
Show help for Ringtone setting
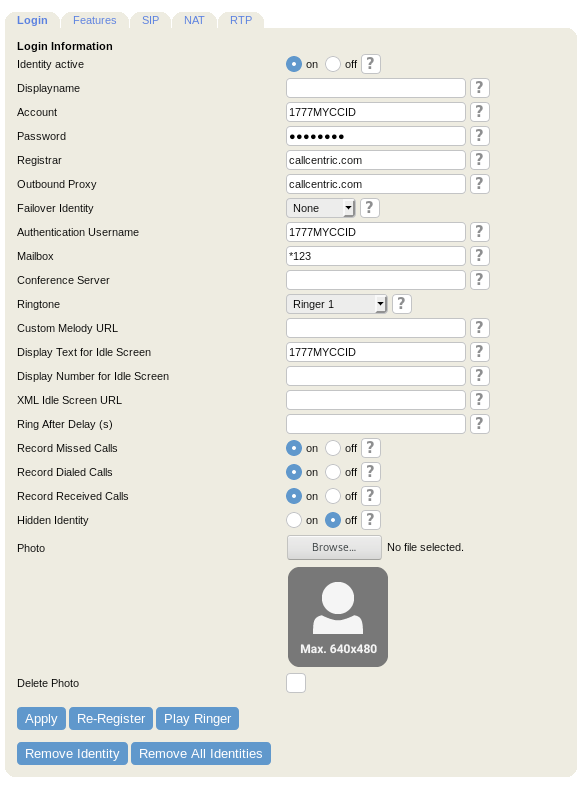(x=402, y=304)
